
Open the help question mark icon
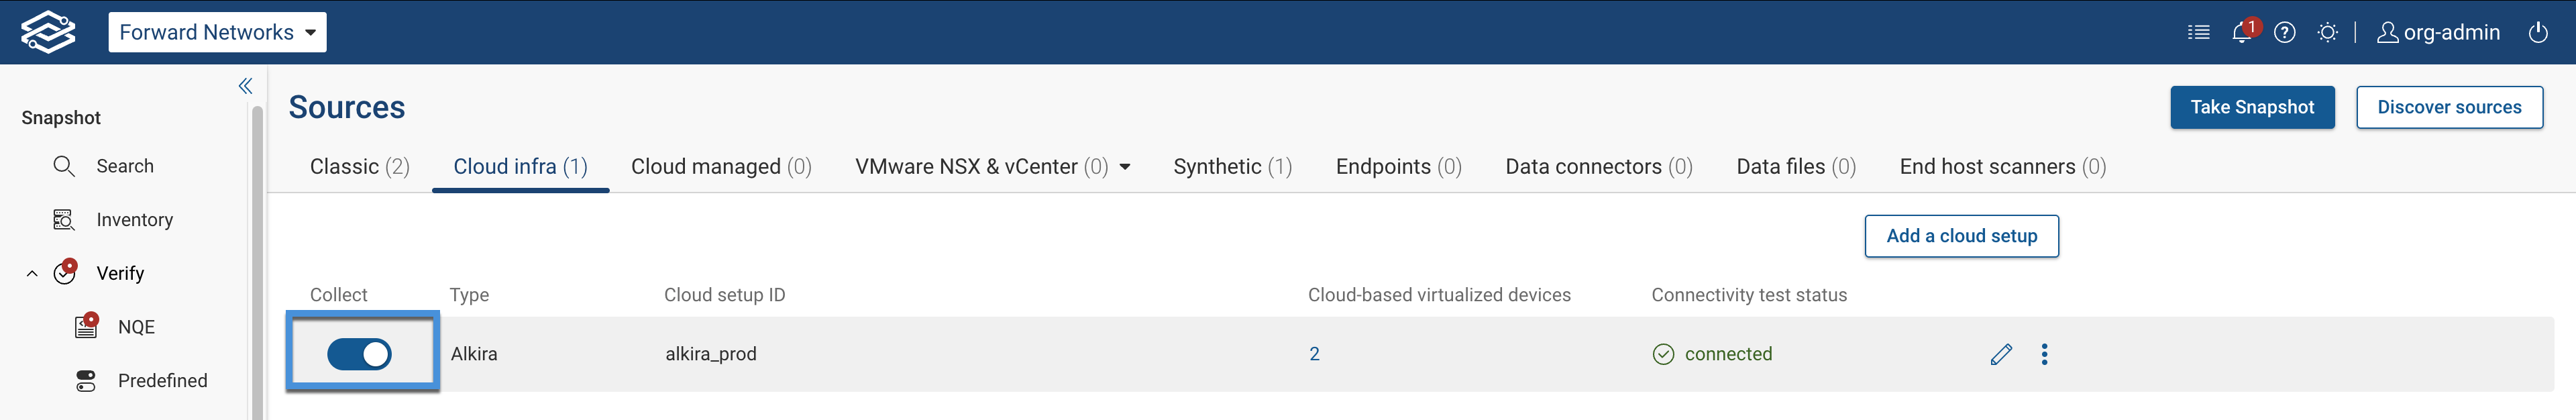[2284, 32]
